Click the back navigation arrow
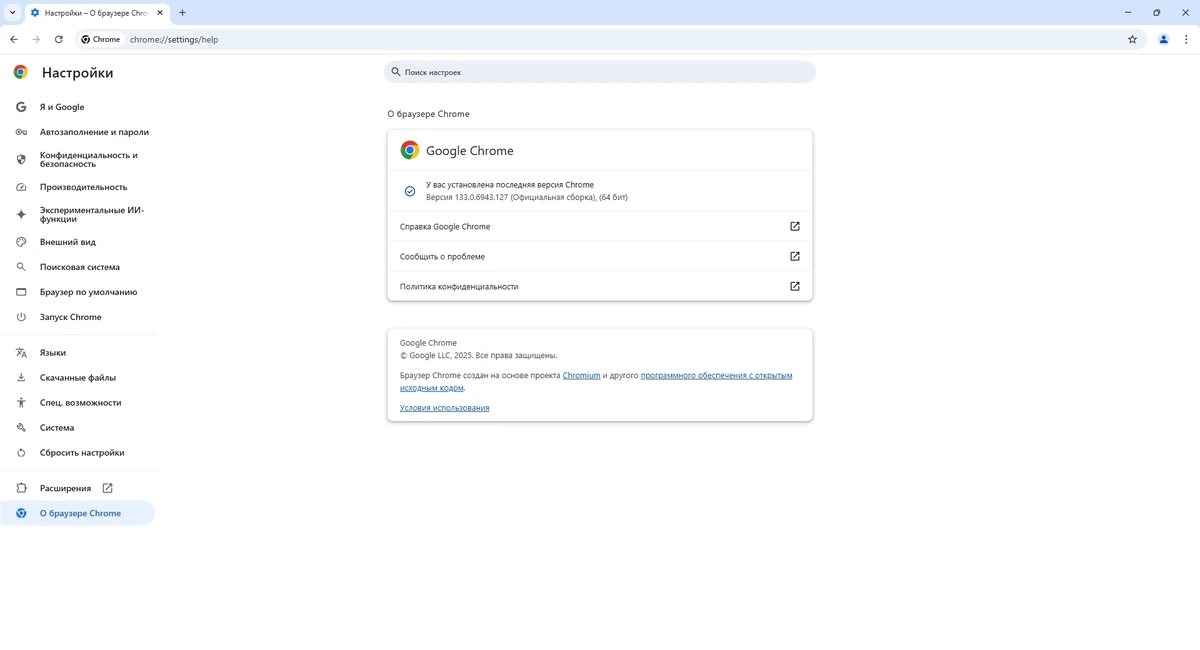1200x650 pixels. (14, 40)
